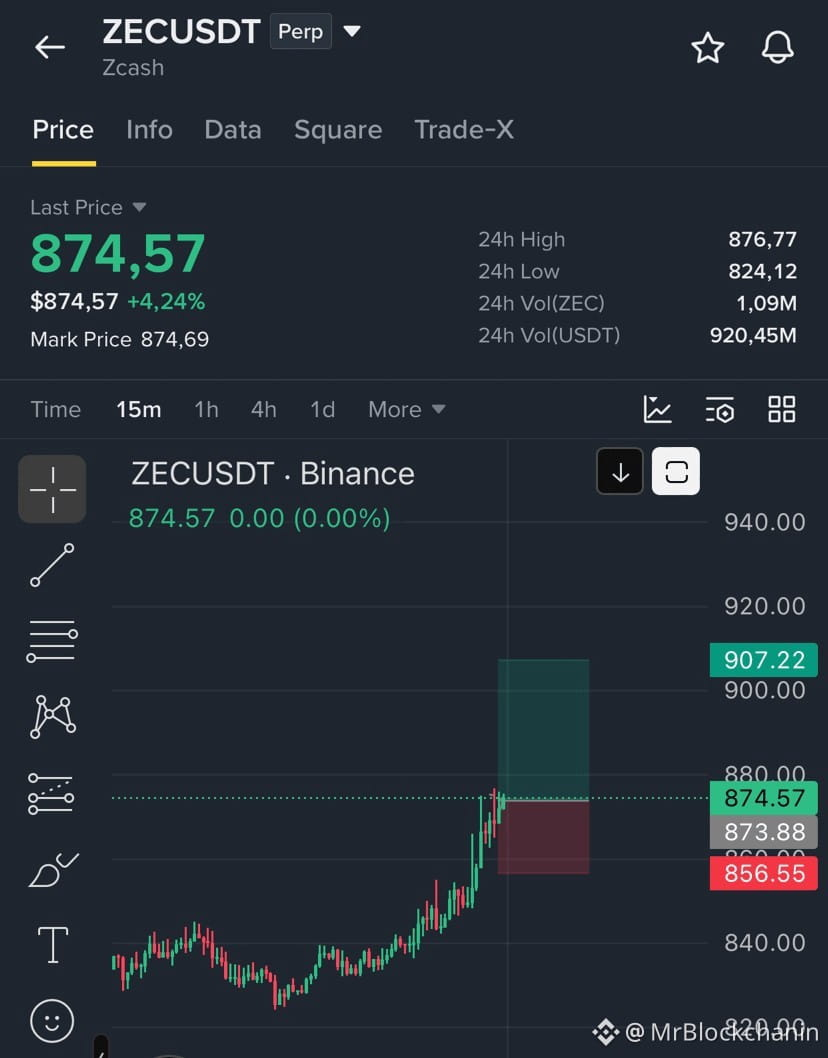
Task: Click the ZECUSDT · Binance chart title
Action: coord(273,473)
